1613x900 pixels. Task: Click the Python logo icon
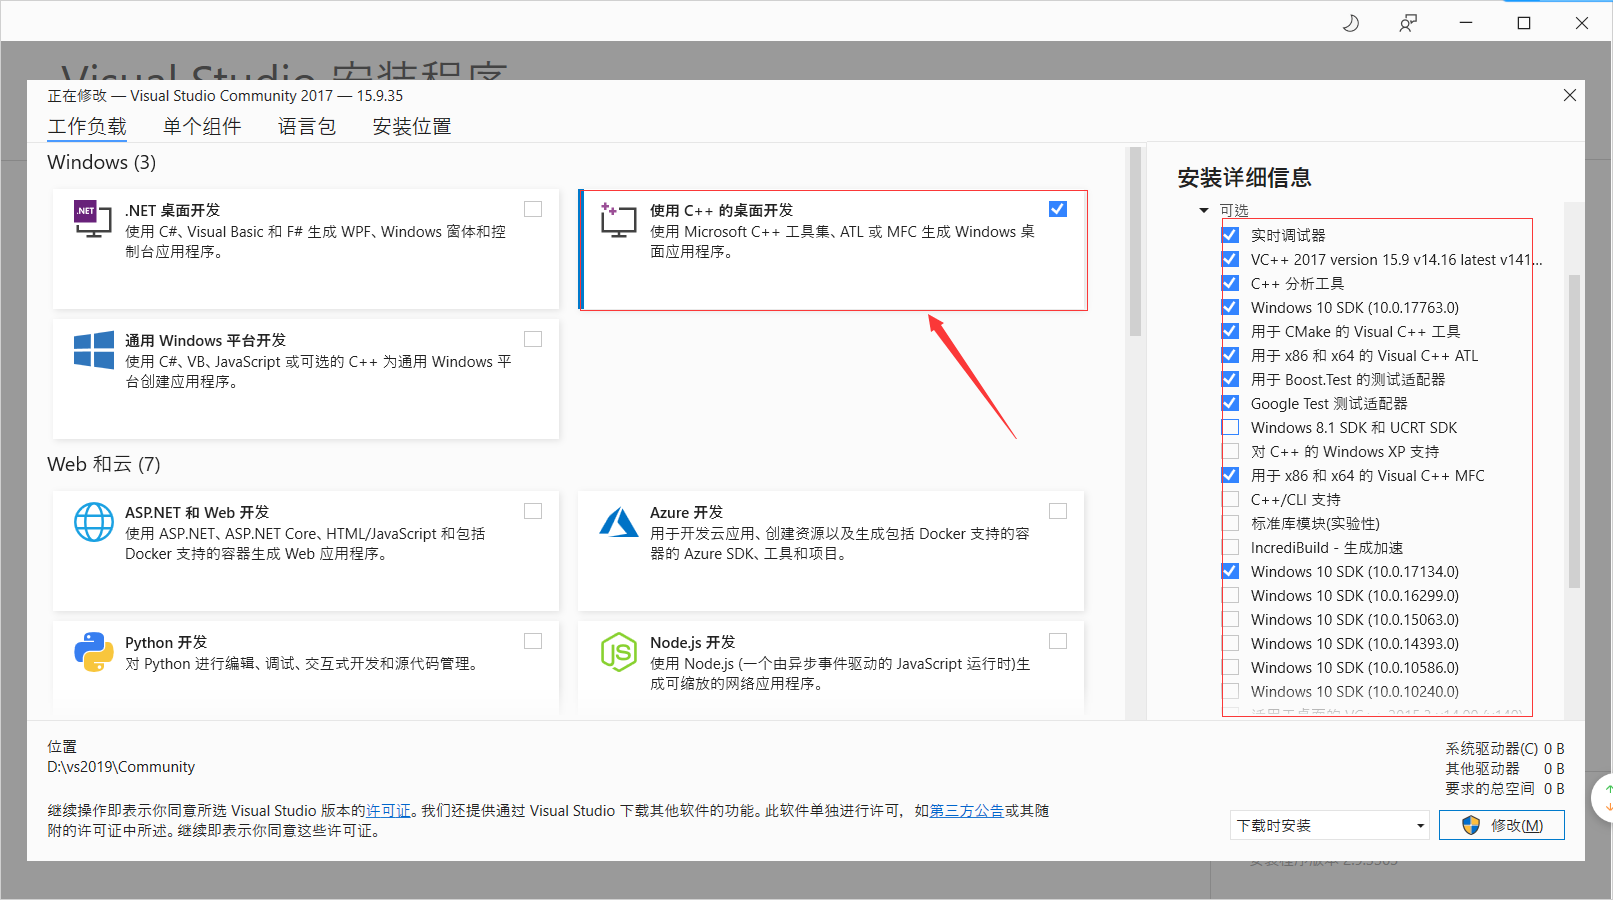[94, 652]
